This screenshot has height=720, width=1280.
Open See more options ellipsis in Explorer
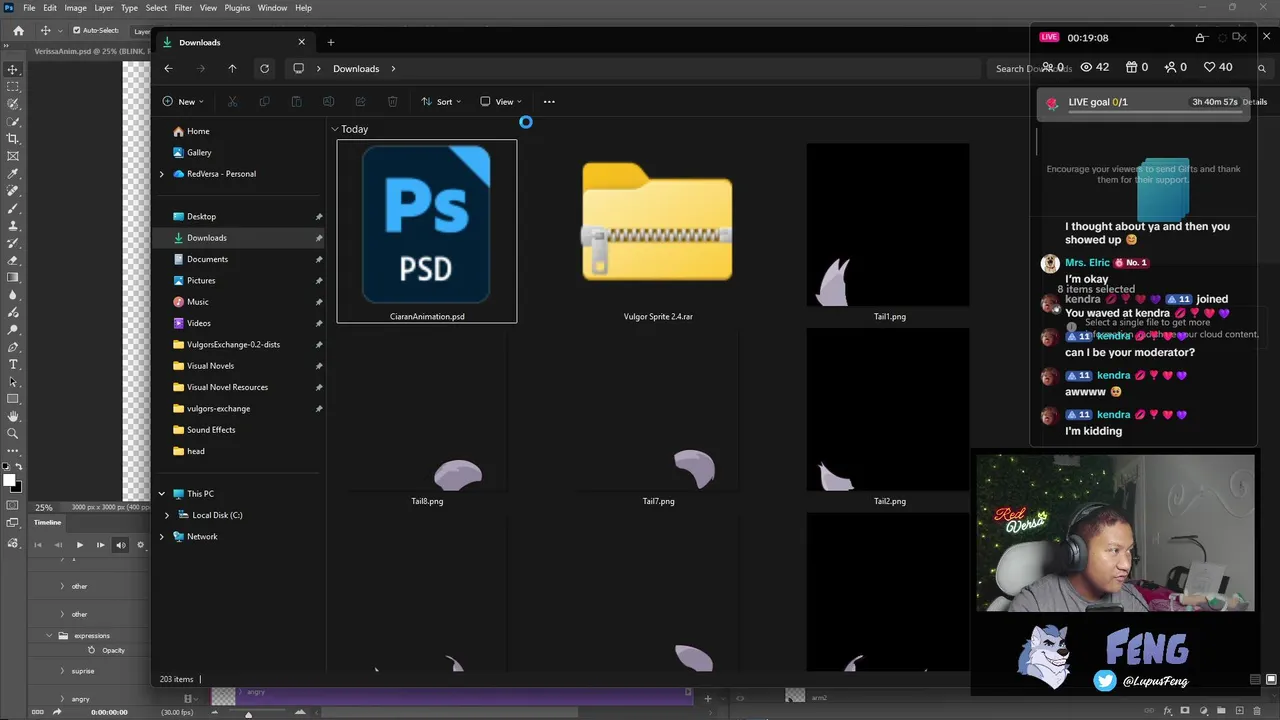pyautogui.click(x=548, y=101)
